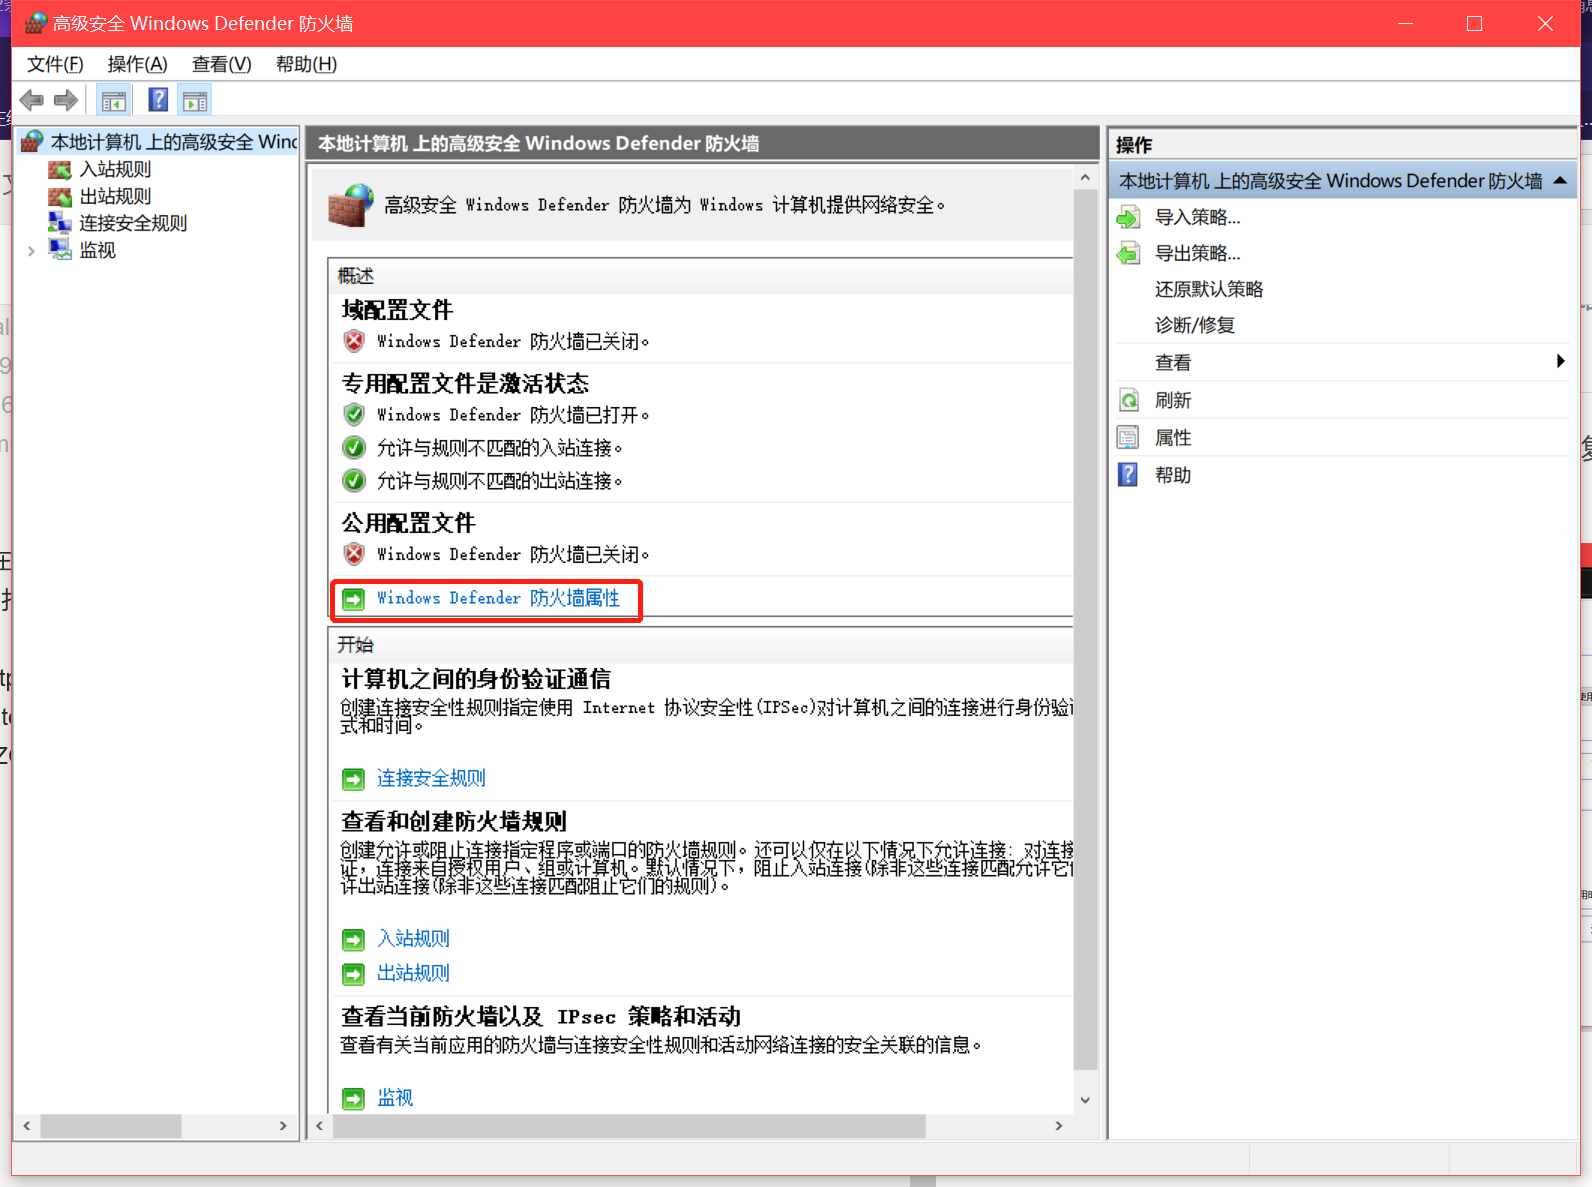Open Windows Defender 防火墙属性 link
Image resolution: width=1592 pixels, height=1187 pixels.
[x=498, y=598]
